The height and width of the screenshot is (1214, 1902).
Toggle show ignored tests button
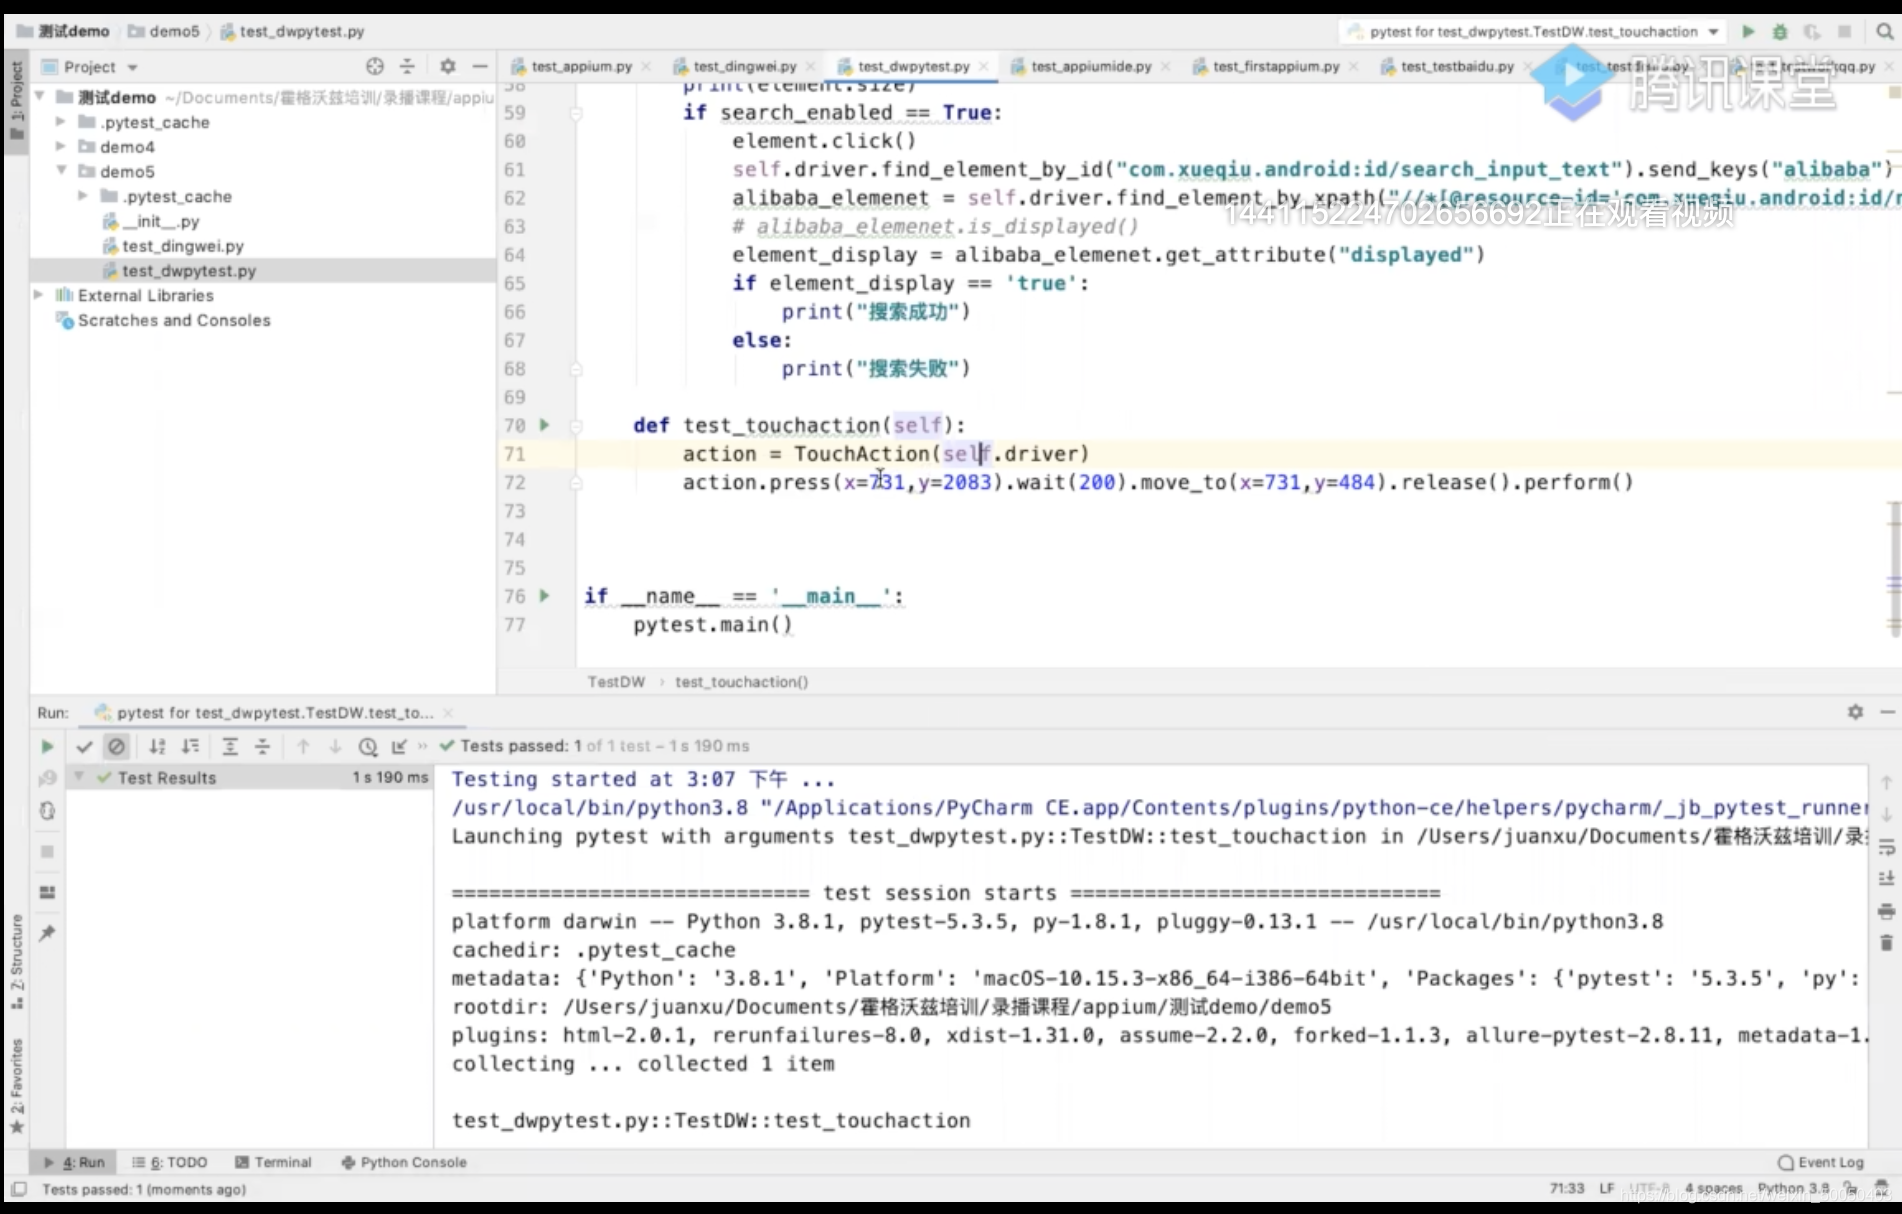(116, 746)
